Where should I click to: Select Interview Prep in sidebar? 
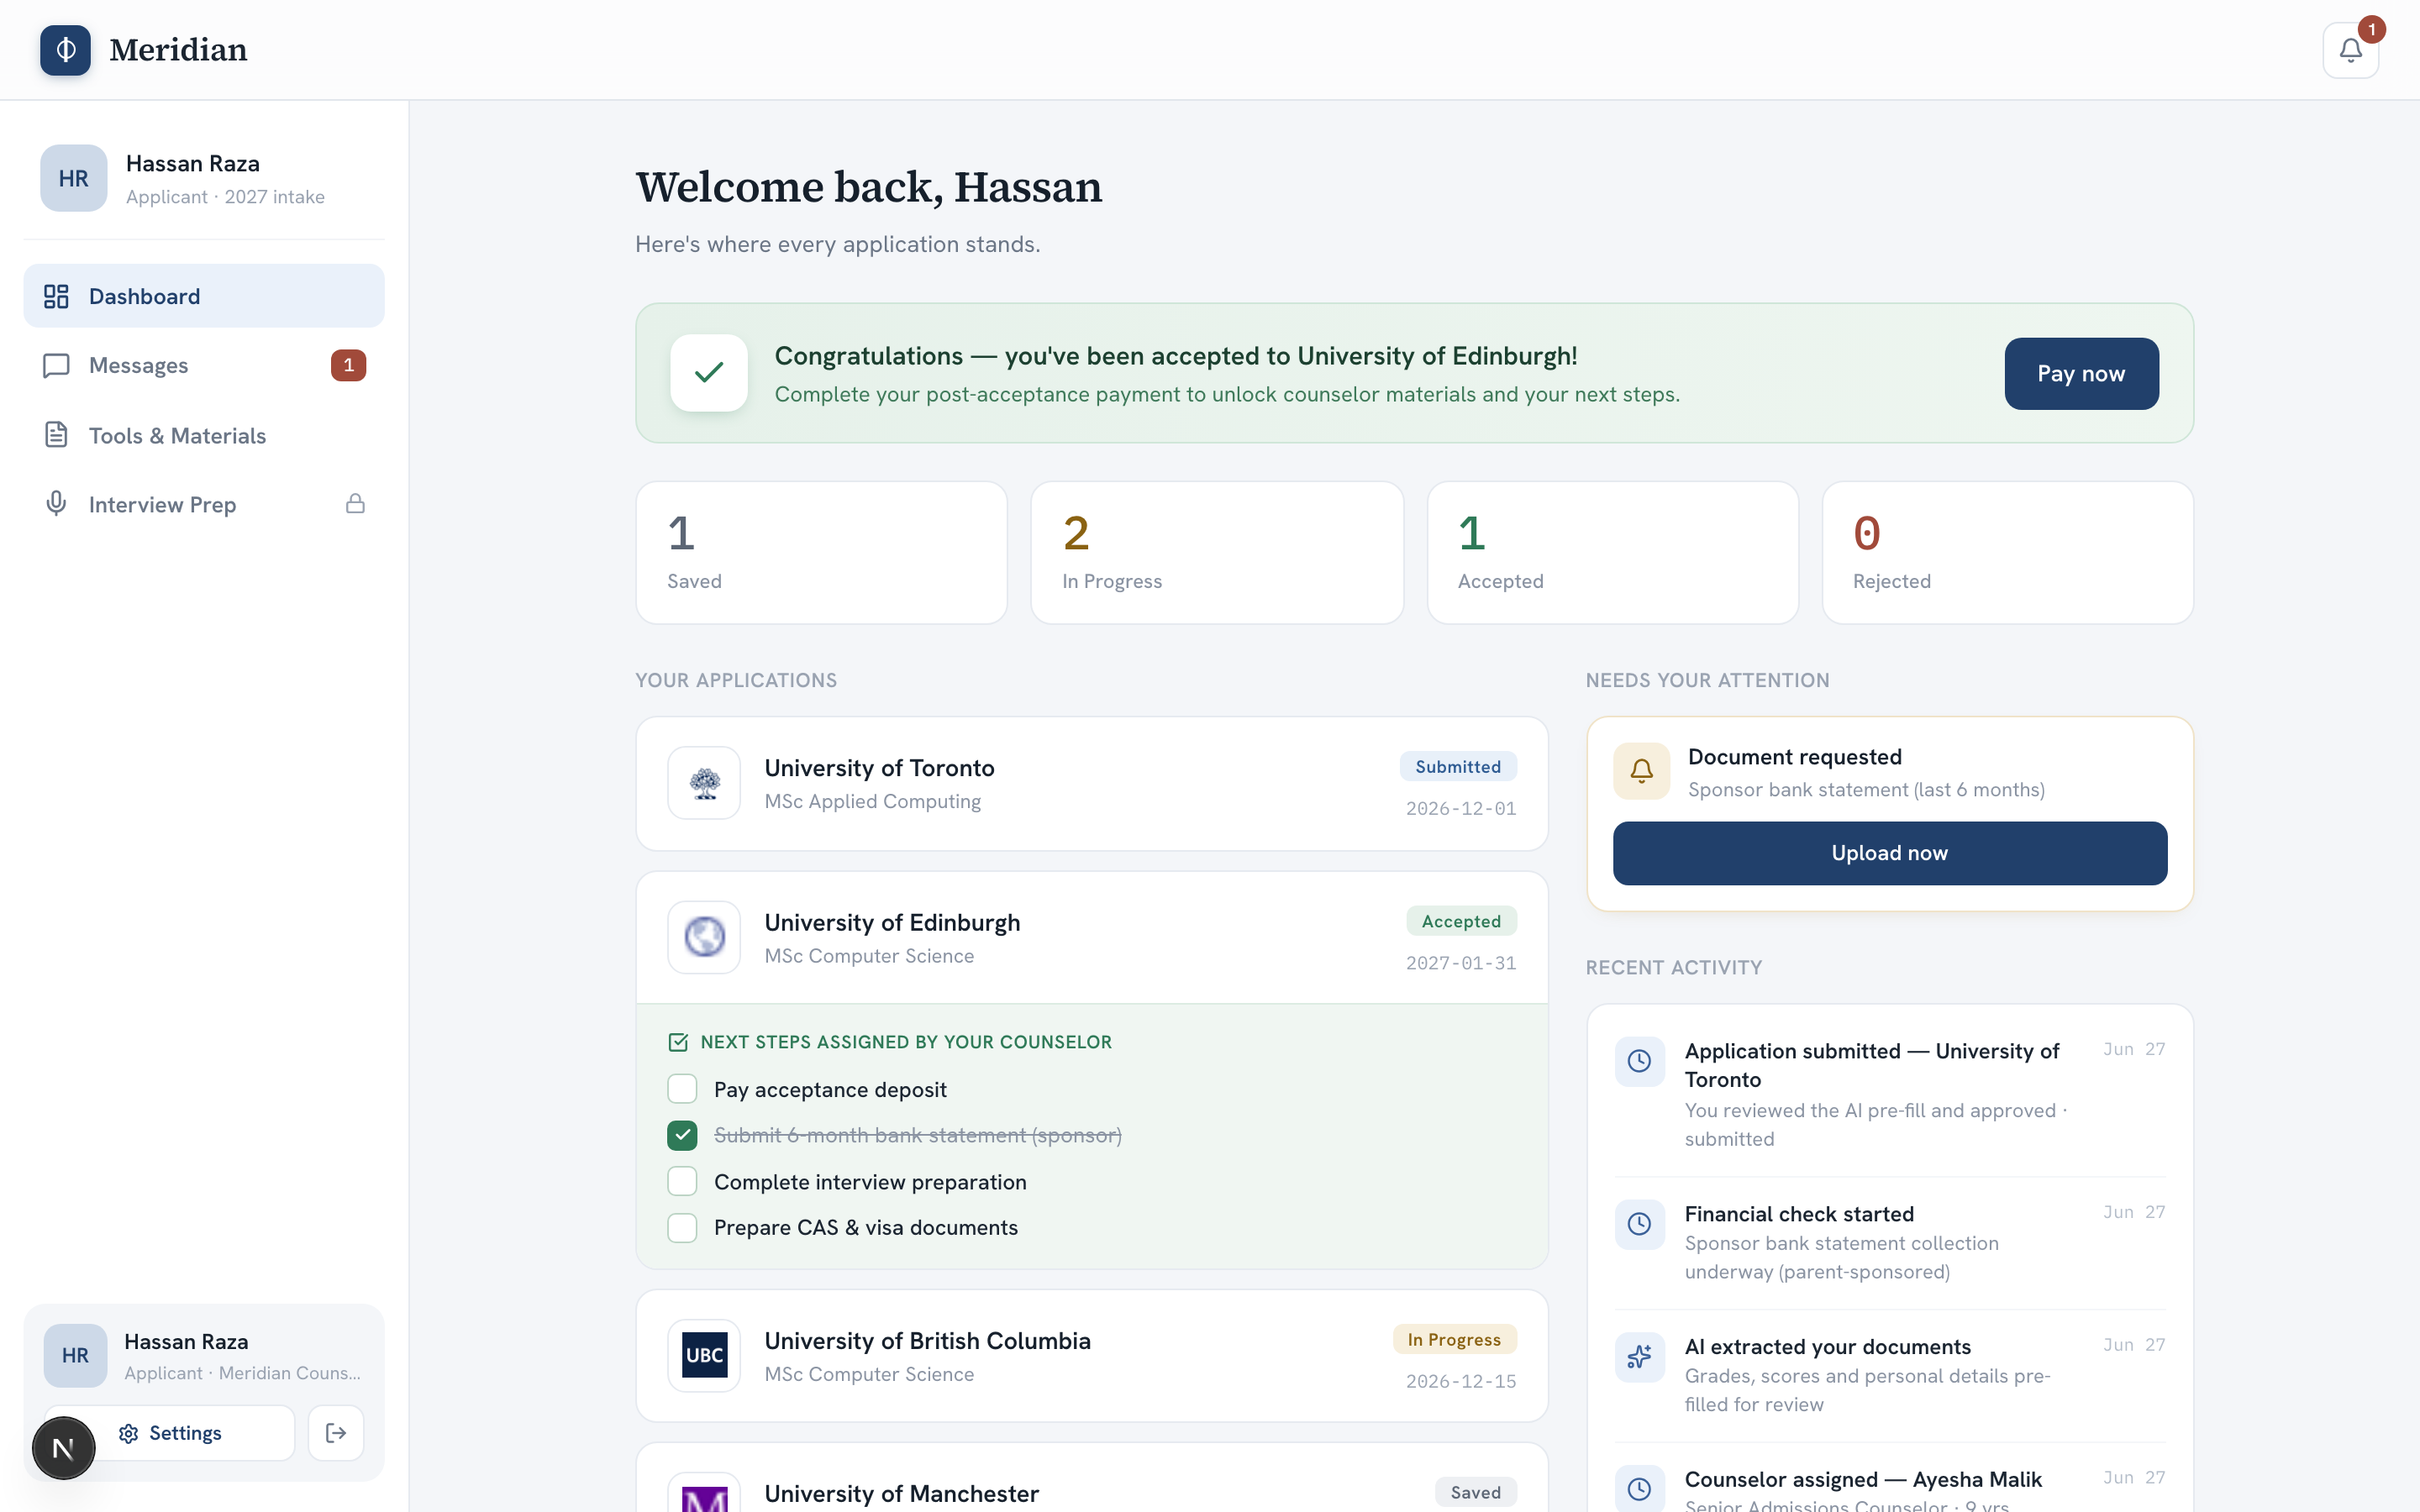(x=204, y=503)
